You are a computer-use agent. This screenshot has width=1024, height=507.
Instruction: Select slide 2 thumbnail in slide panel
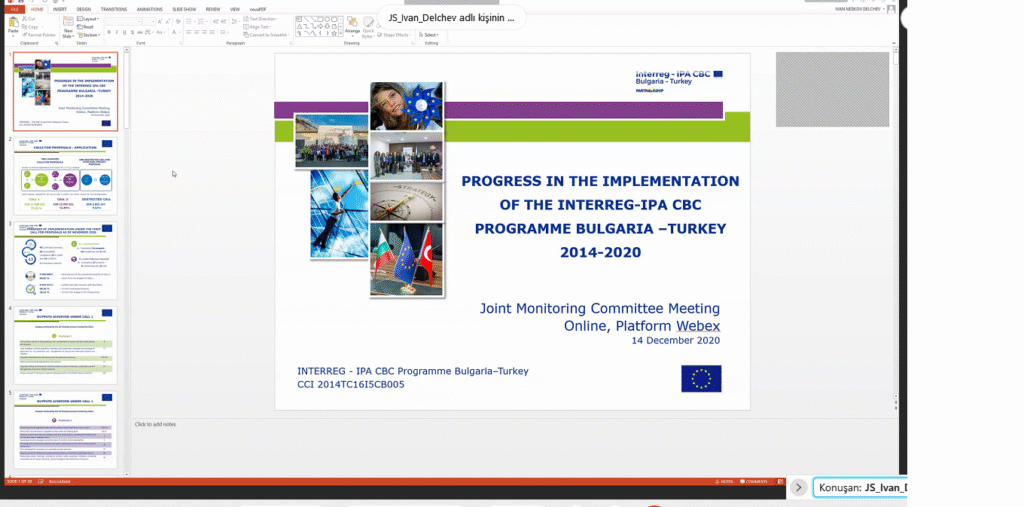[65, 174]
